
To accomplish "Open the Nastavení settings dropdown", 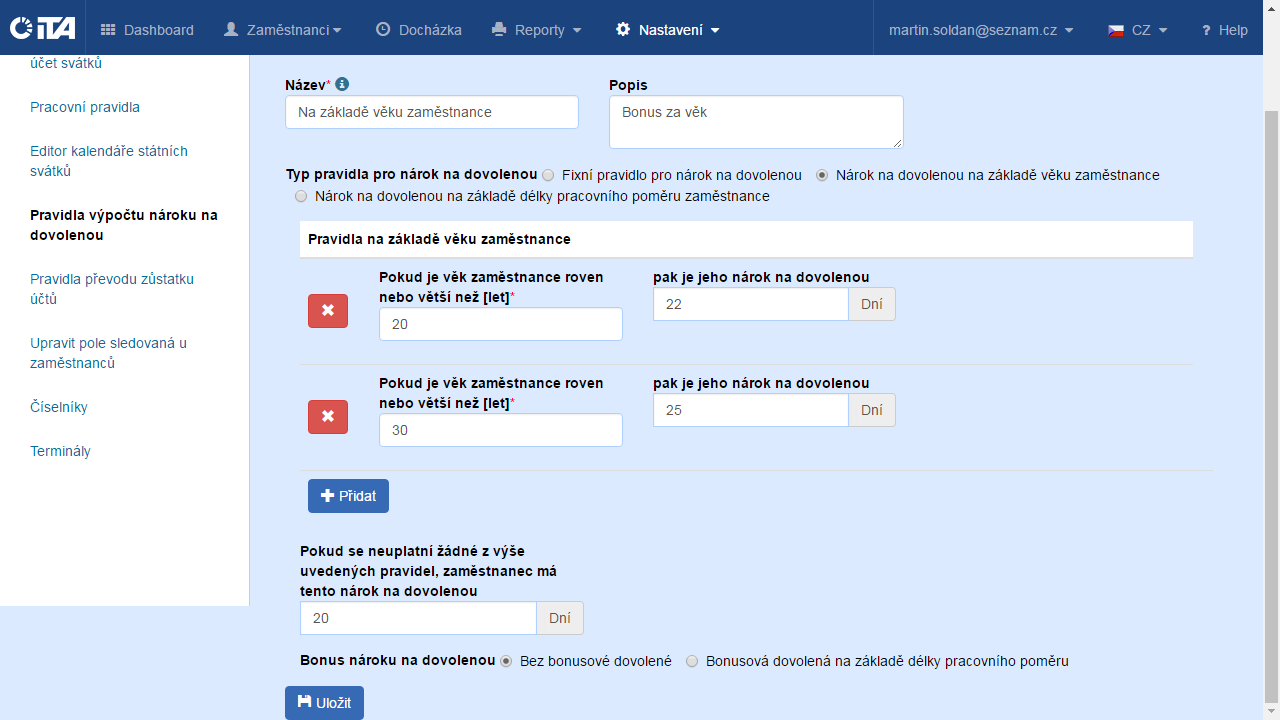I will [667, 30].
